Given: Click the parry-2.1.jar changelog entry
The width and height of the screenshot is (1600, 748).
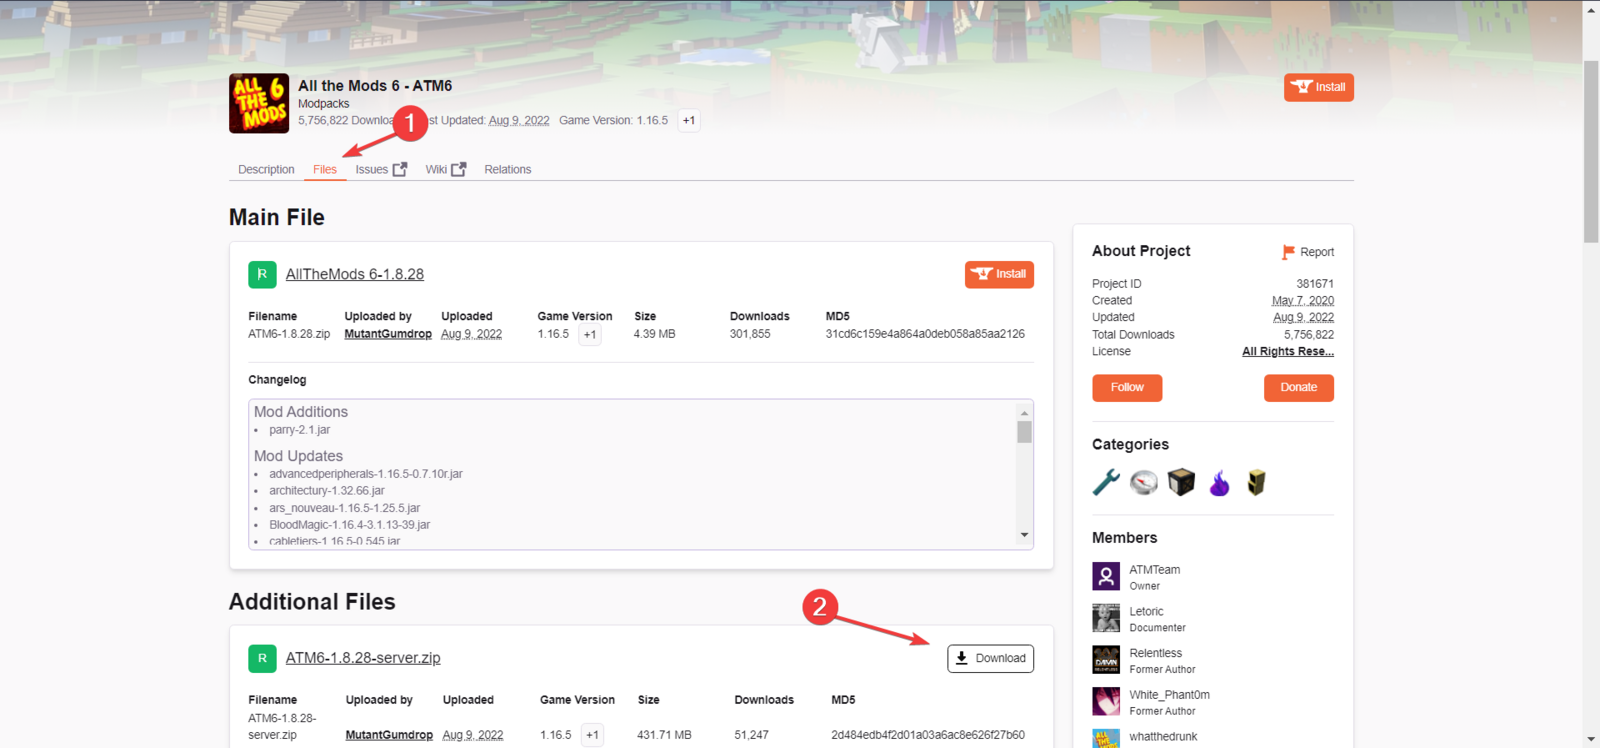Looking at the screenshot, I should pyautogui.click(x=299, y=430).
